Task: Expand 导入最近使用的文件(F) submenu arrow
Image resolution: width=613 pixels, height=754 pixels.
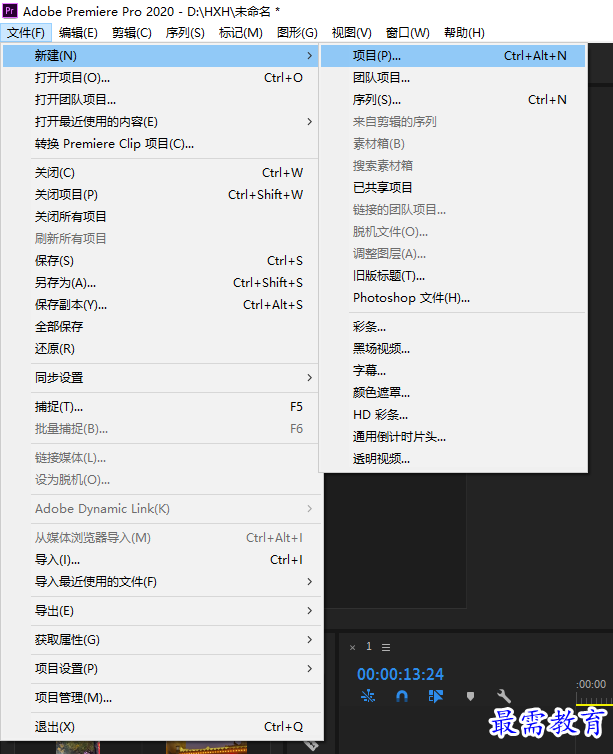Action: [x=310, y=582]
